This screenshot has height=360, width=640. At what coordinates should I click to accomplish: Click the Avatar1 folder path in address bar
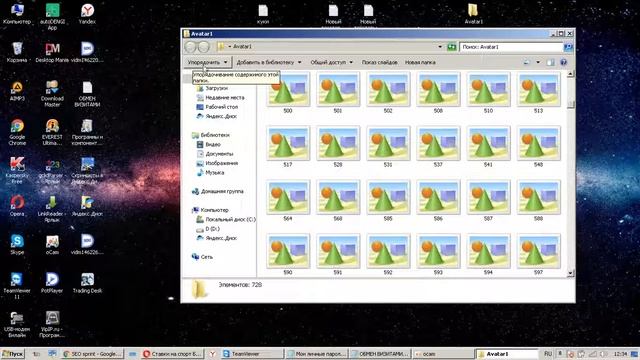pyautogui.click(x=242, y=47)
